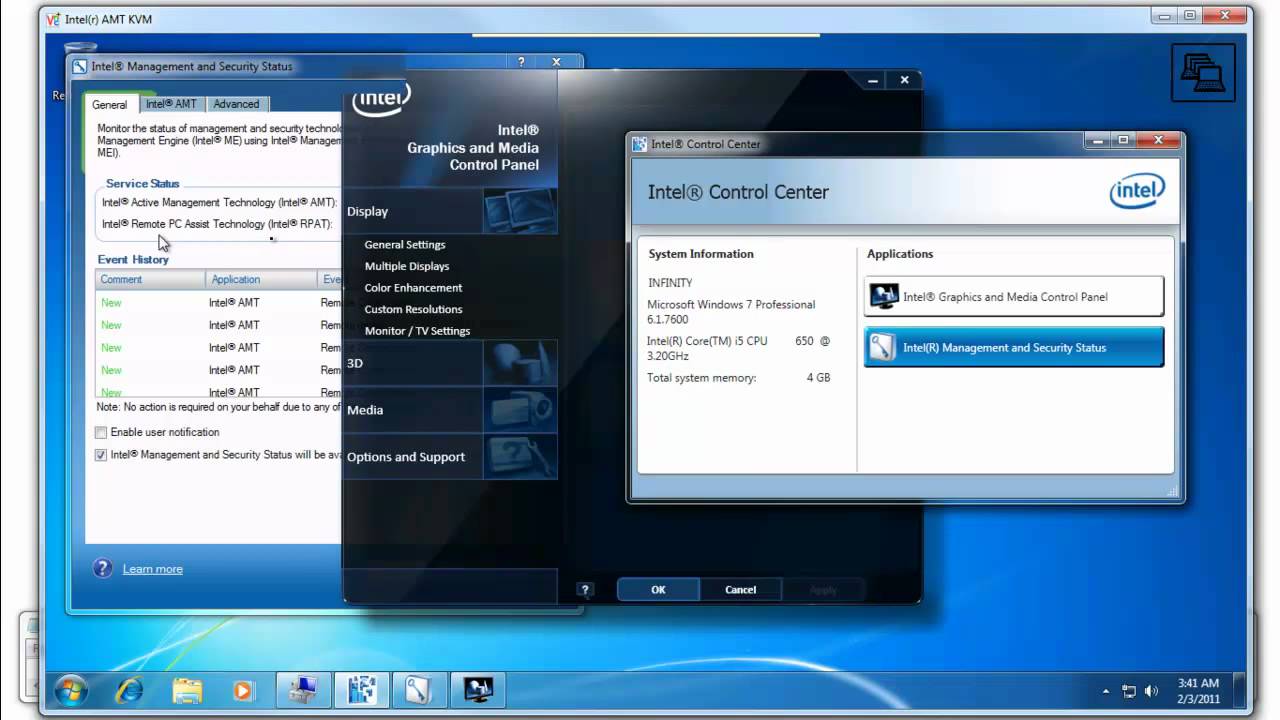Launch Intel Graphics and Media Control Panel application

[1014, 297]
